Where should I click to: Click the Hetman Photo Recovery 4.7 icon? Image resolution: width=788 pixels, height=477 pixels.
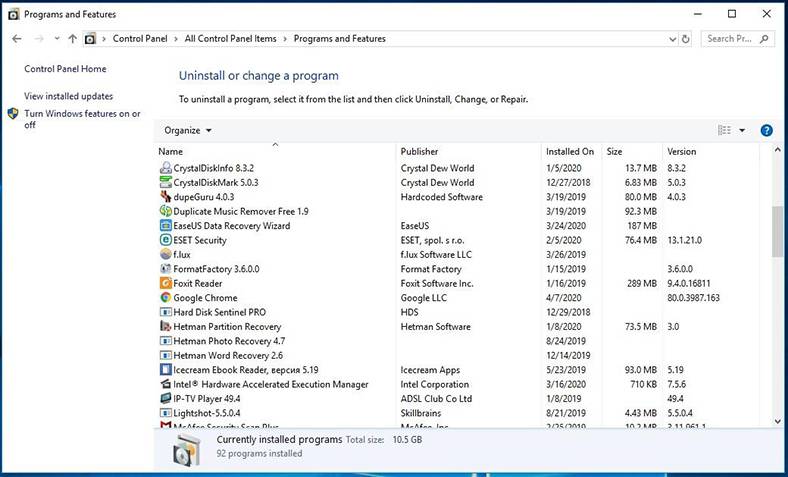point(165,341)
